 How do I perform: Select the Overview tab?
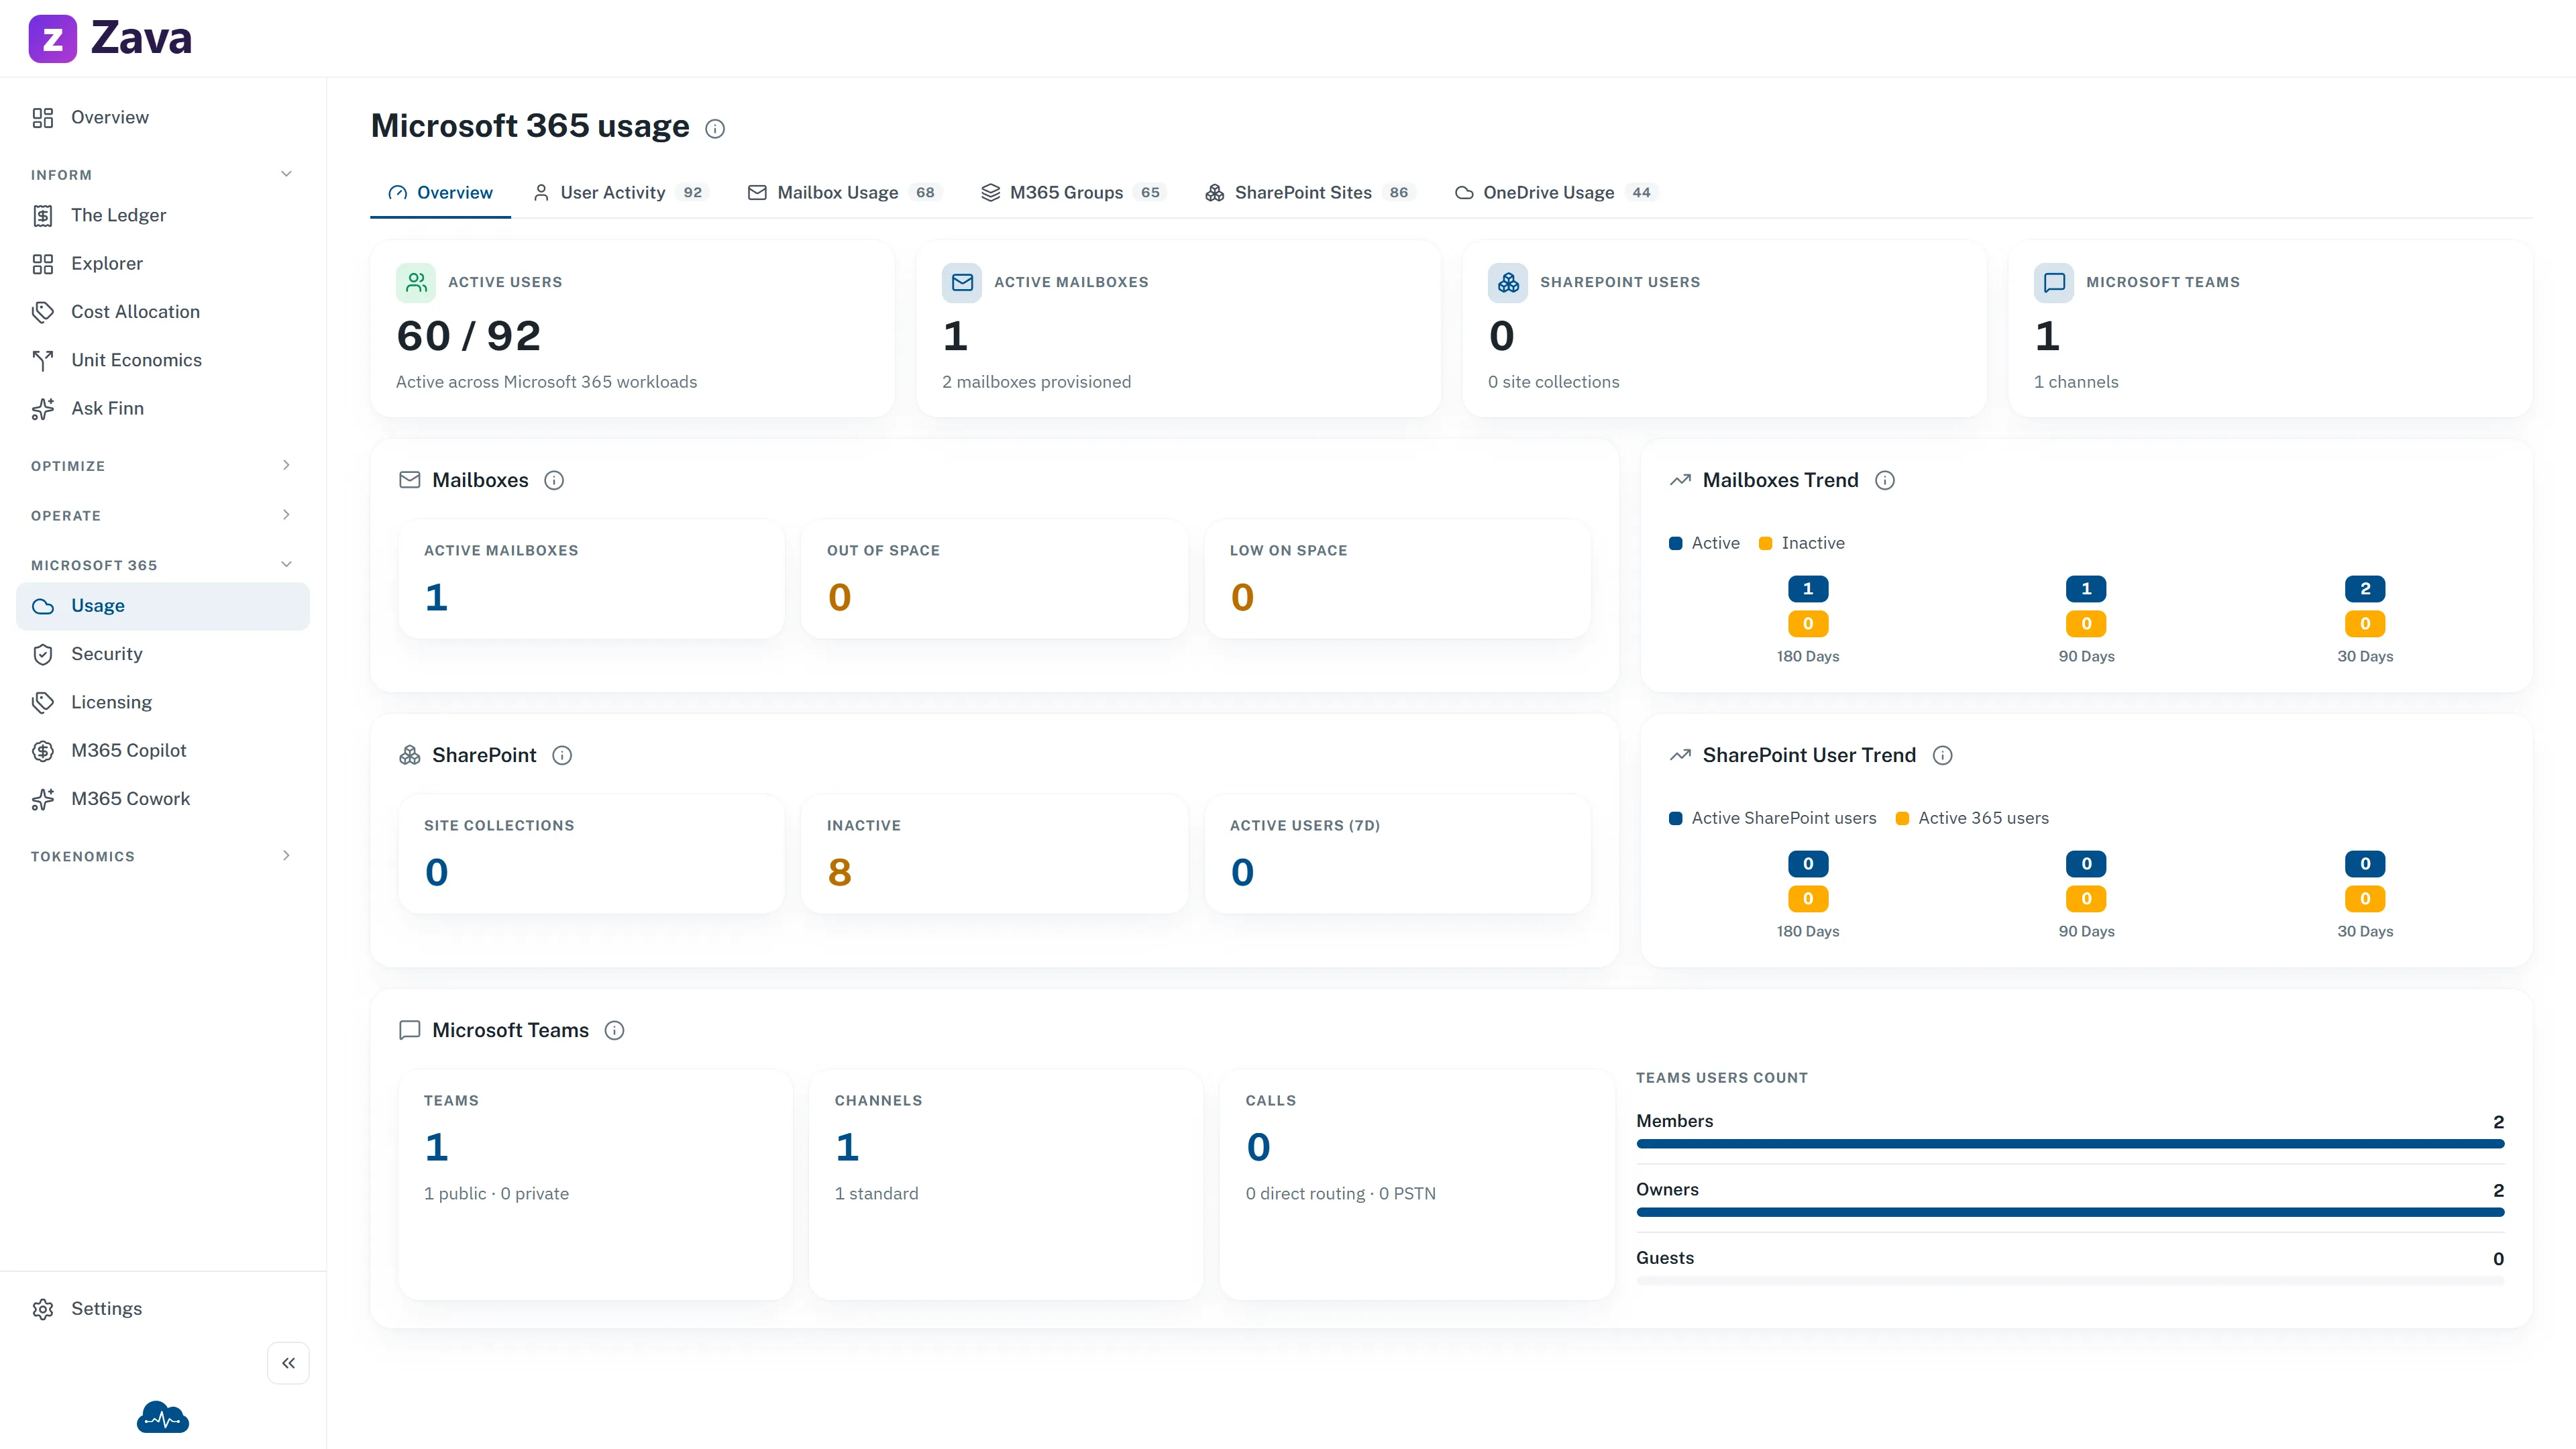point(440,192)
